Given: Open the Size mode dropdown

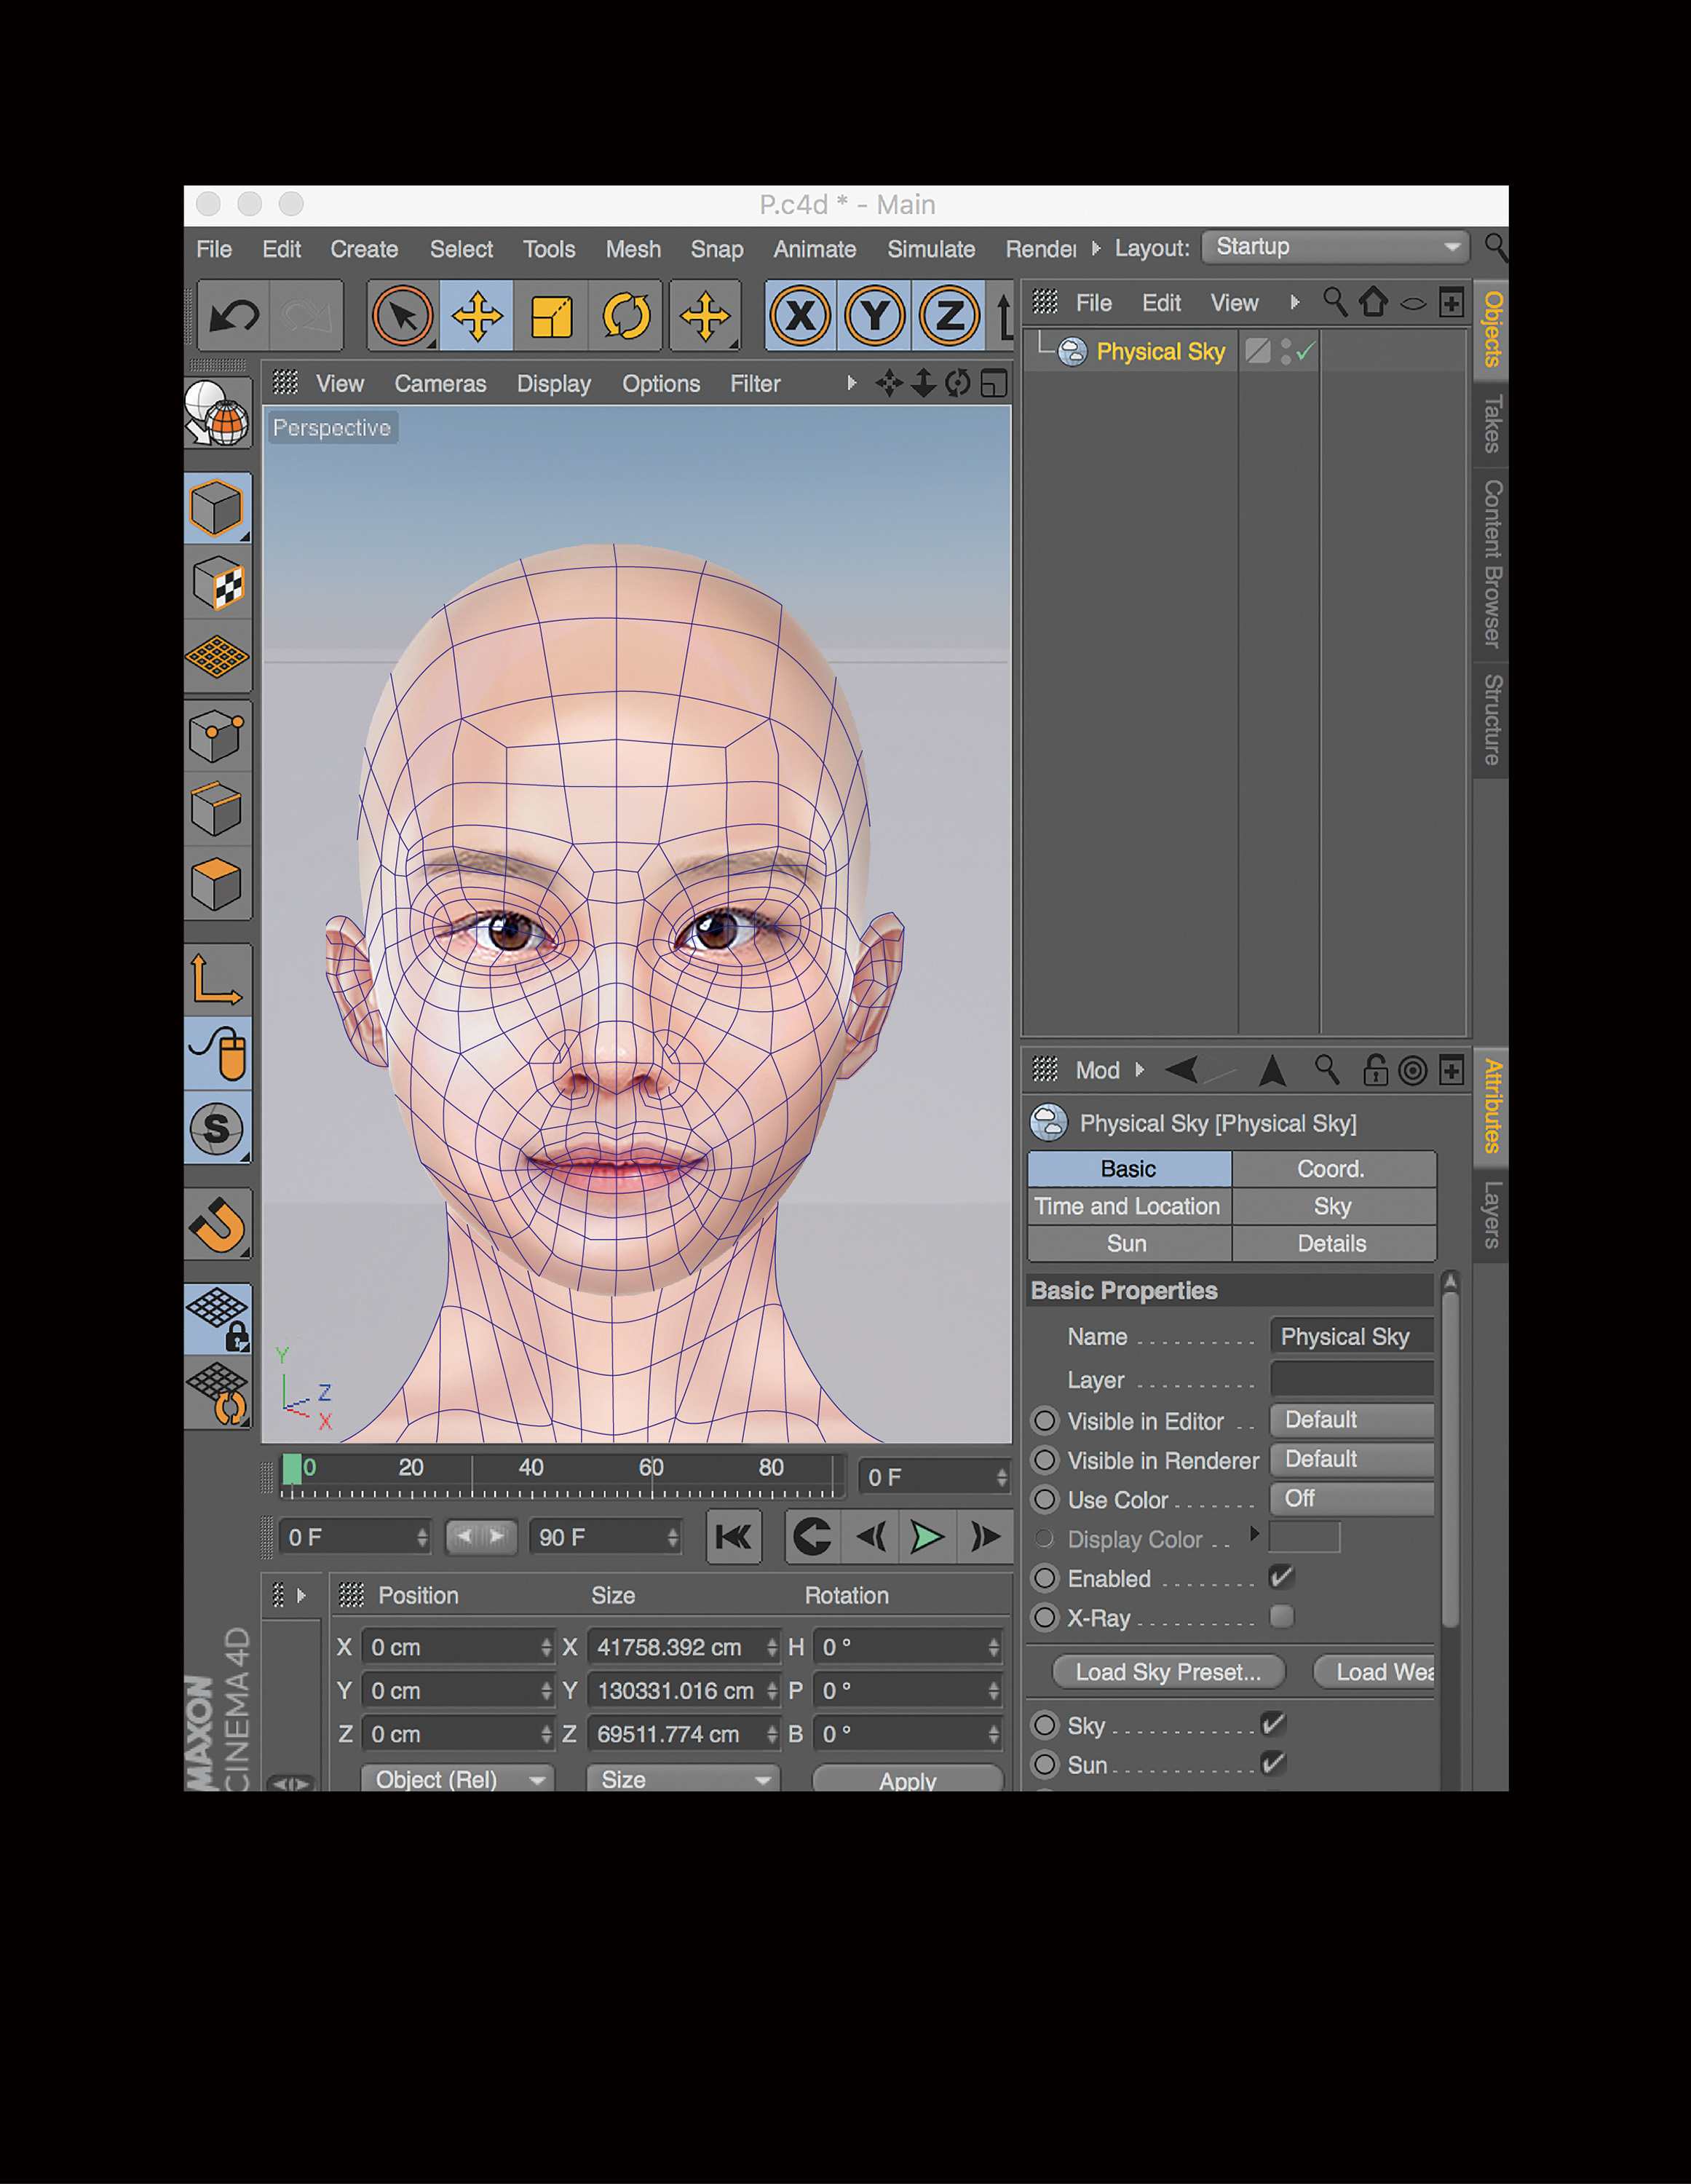Looking at the screenshot, I should coord(683,1779).
